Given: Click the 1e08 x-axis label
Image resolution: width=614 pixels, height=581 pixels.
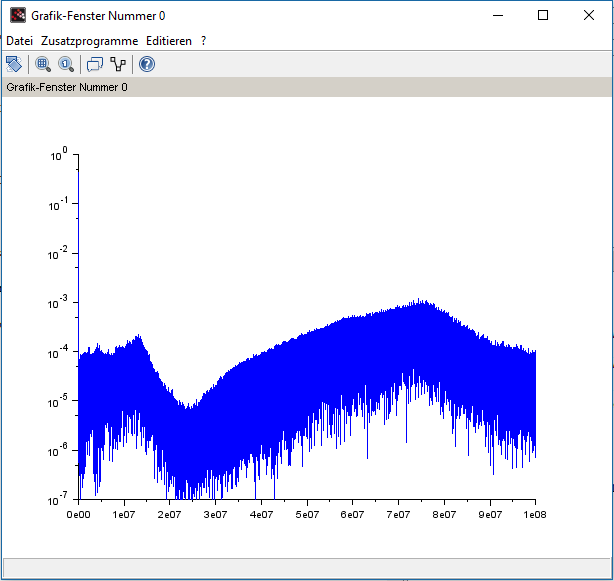Looking at the screenshot, I should [535, 513].
